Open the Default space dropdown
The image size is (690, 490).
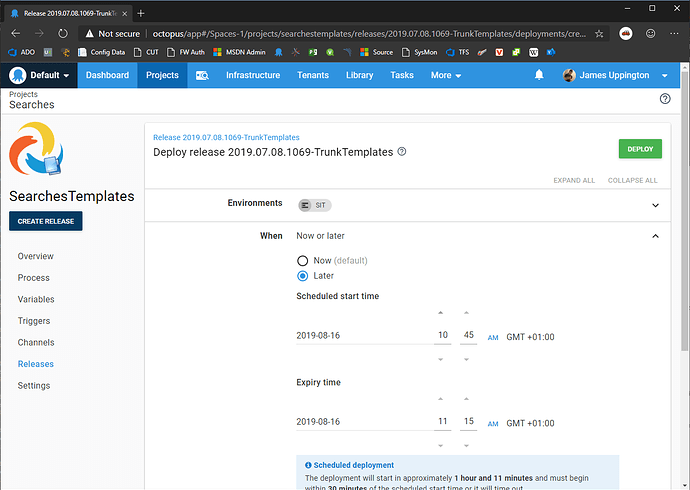coord(39,75)
